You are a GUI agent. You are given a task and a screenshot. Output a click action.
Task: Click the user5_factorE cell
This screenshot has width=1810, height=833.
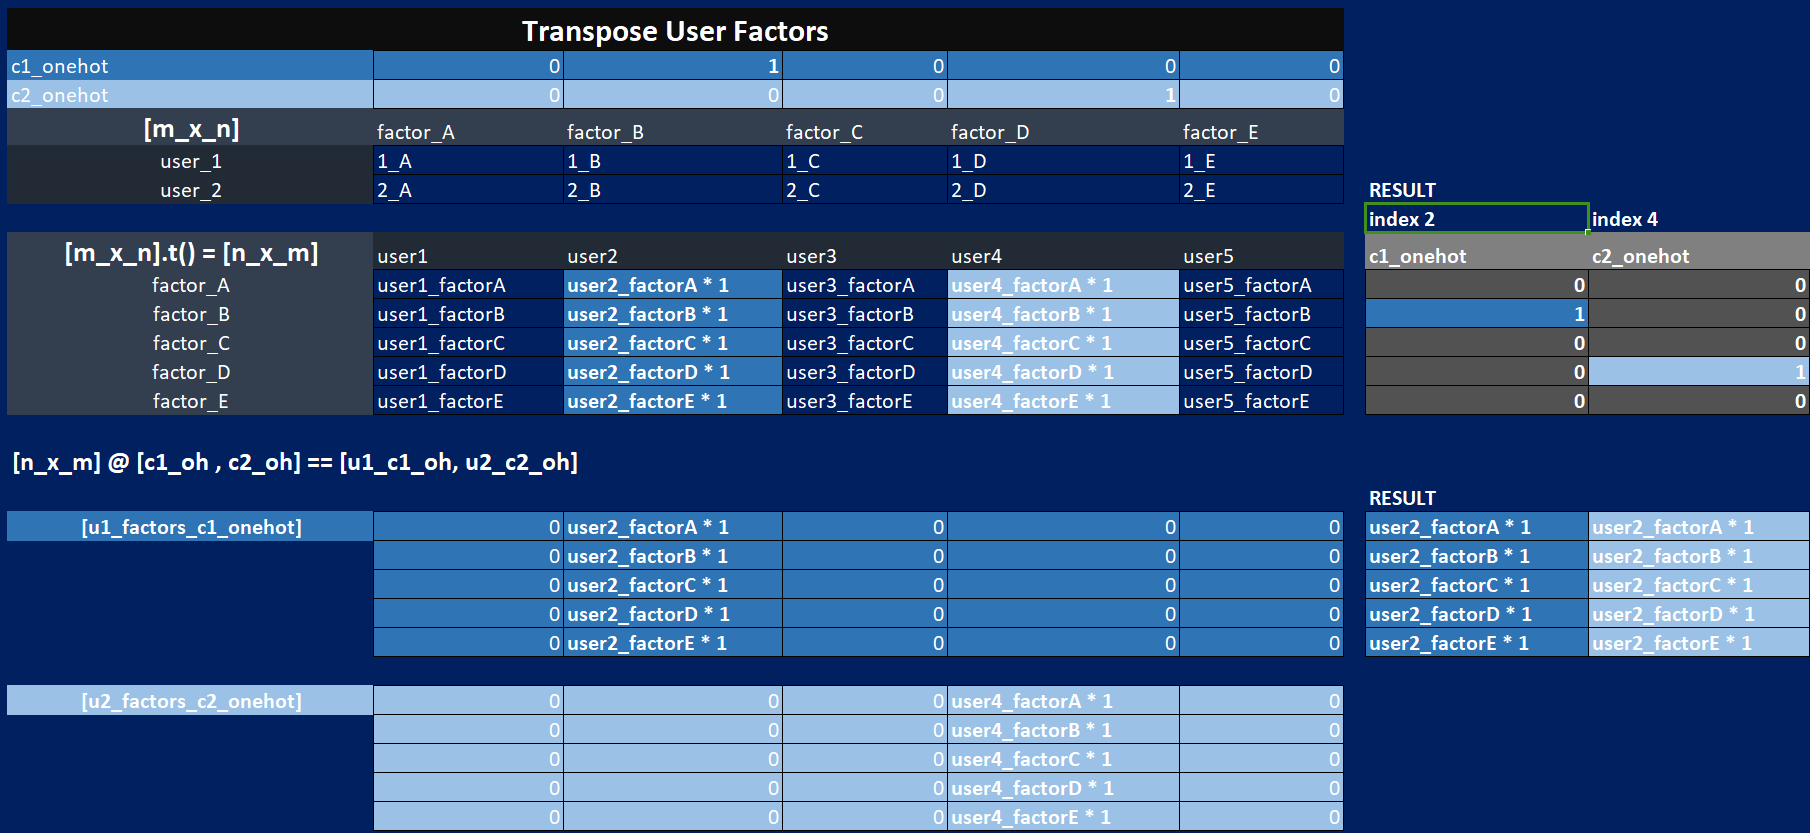(1261, 401)
